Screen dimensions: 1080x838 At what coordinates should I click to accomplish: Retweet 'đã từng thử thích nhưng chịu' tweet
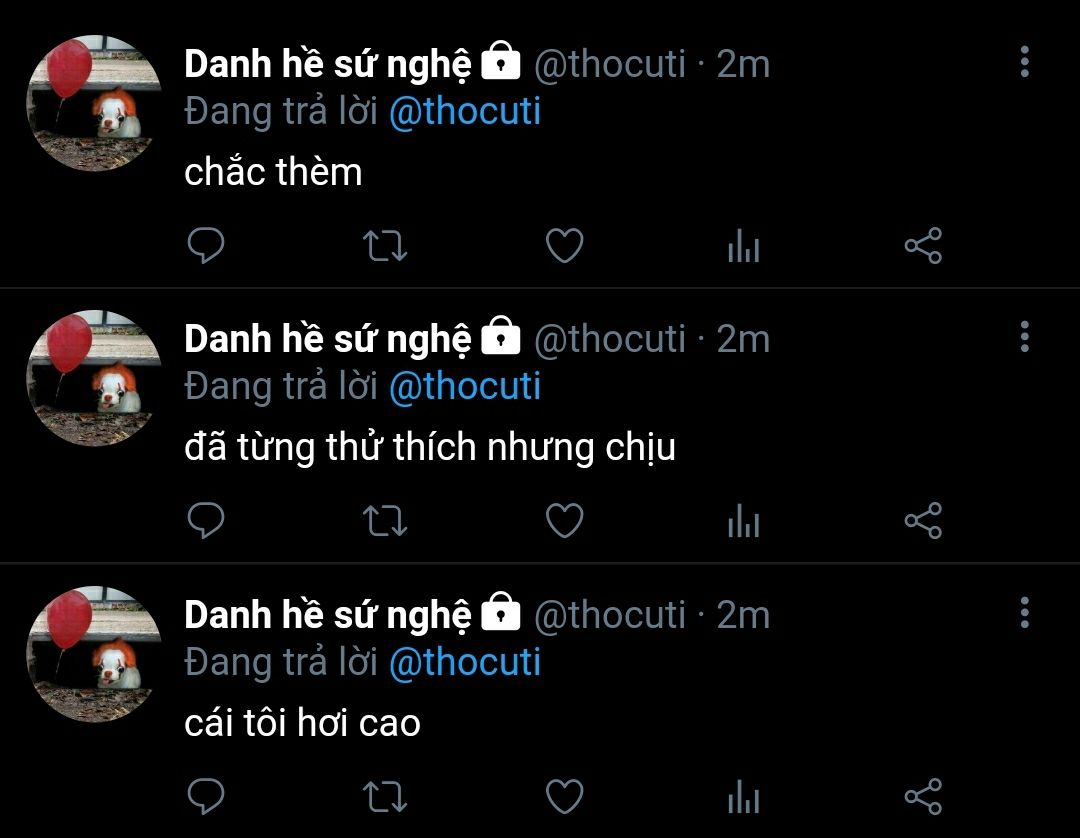pyautogui.click(x=385, y=521)
